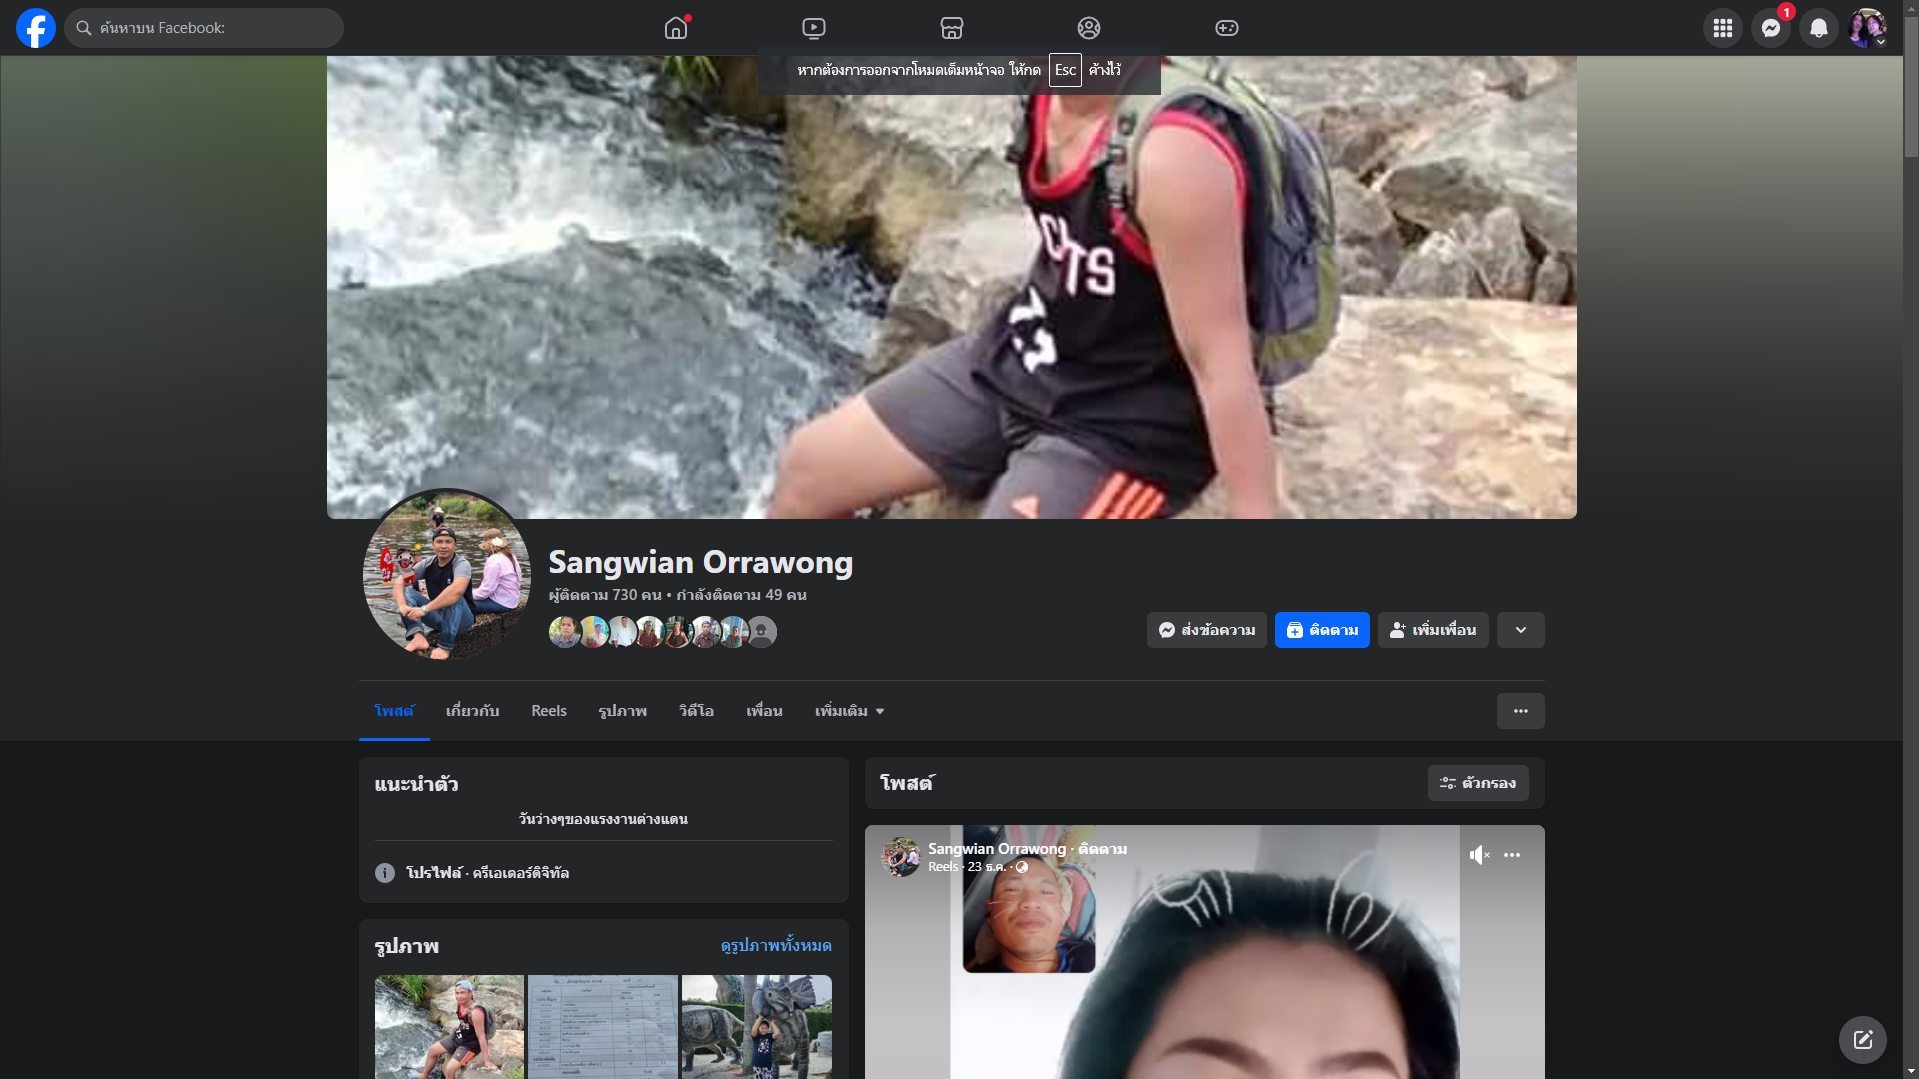
Task: Click the Facebook logo icon
Action: pos(36,28)
